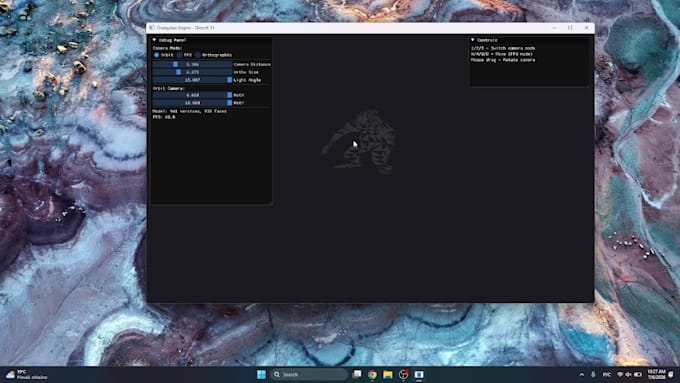The height and width of the screenshot is (383, 680).
Task: Open the red circular taskbar app icon
Action: pos(403,374)
